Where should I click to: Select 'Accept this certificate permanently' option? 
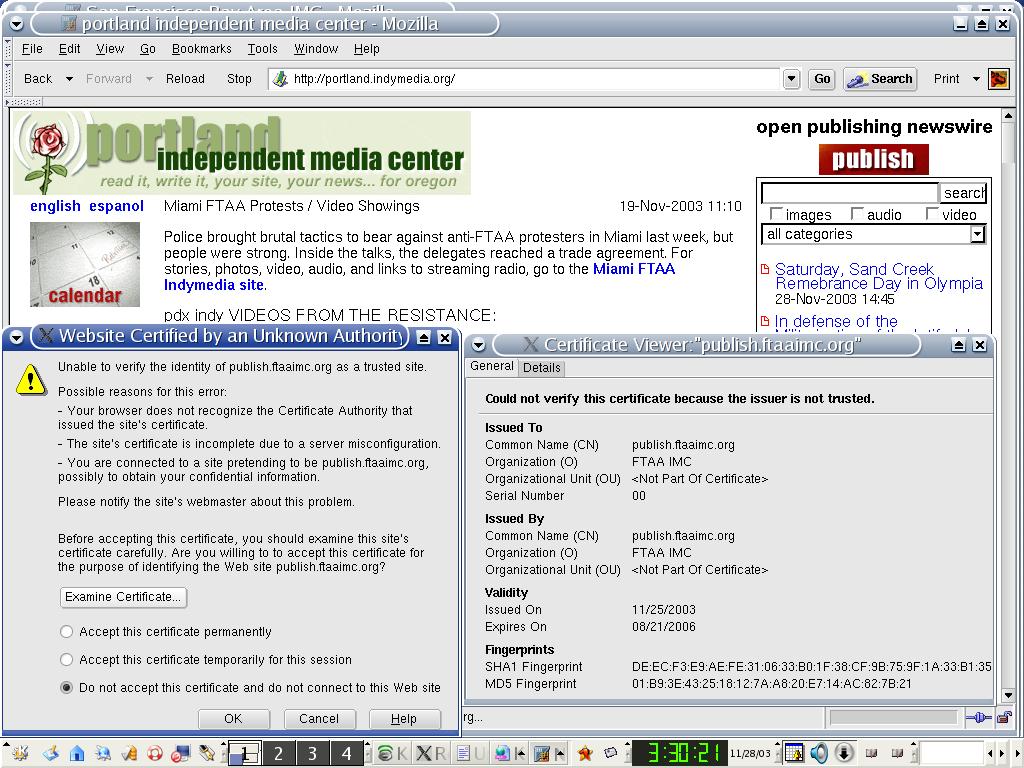pyautogui.click(x=67, y=632)
